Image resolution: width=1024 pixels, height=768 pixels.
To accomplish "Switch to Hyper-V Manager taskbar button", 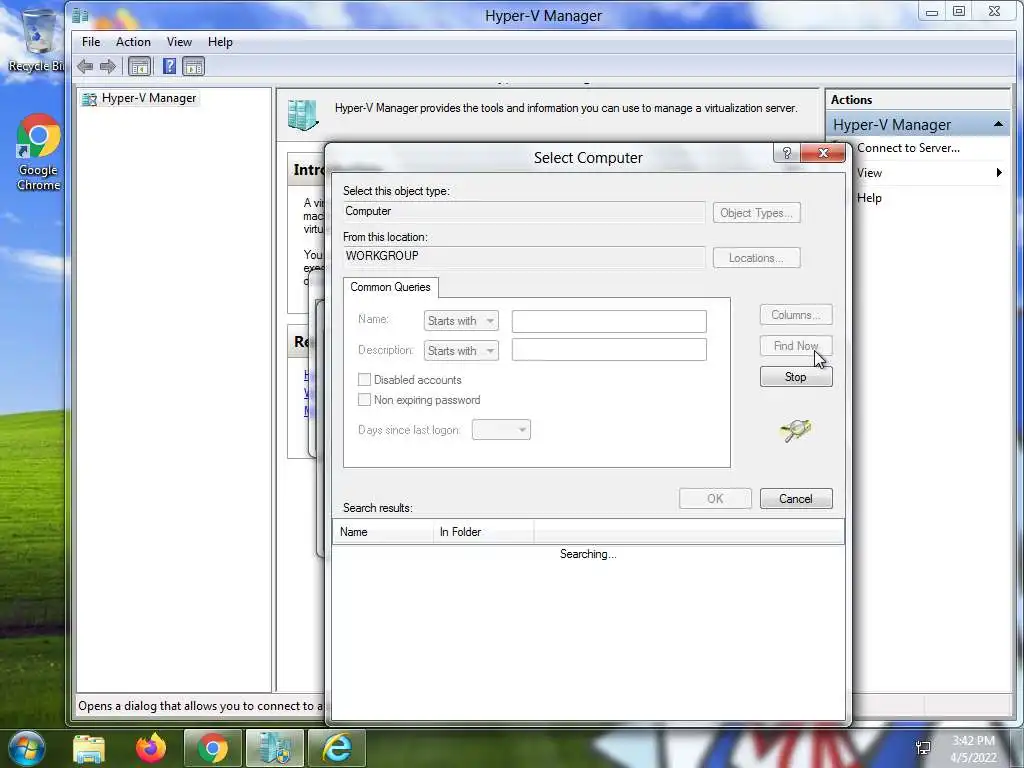I will coord(275,748).
